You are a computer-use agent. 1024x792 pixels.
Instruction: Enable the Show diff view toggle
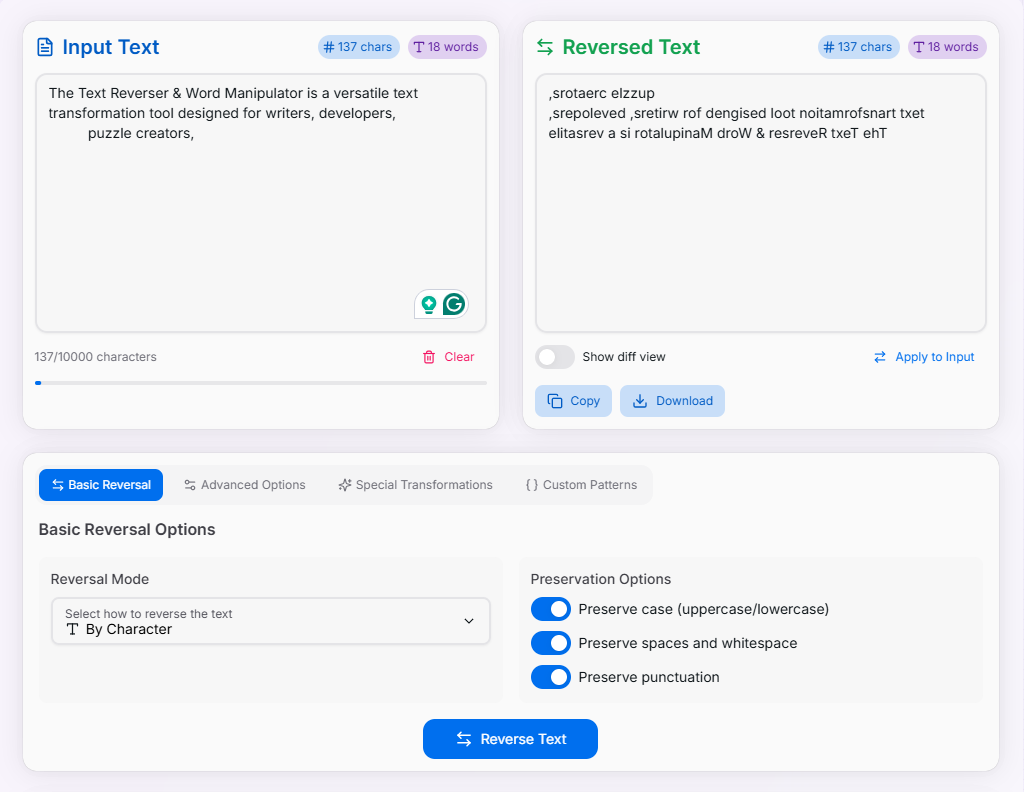pyautogui.click(x=554, y=356)
